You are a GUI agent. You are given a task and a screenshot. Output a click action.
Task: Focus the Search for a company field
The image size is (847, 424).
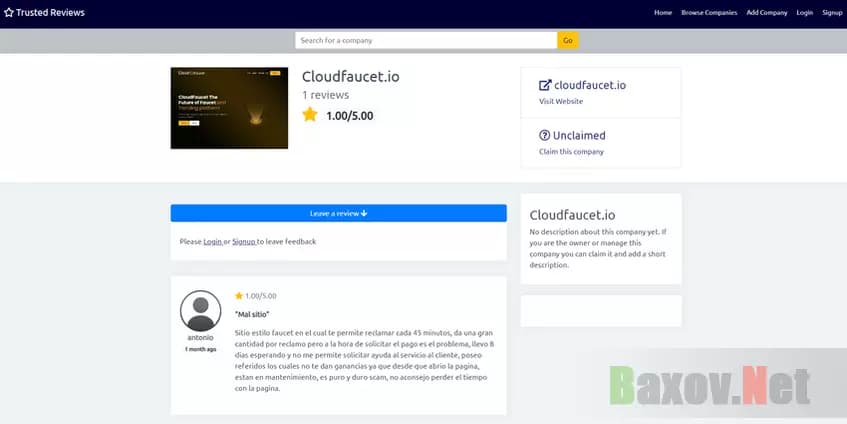(425, 40)
